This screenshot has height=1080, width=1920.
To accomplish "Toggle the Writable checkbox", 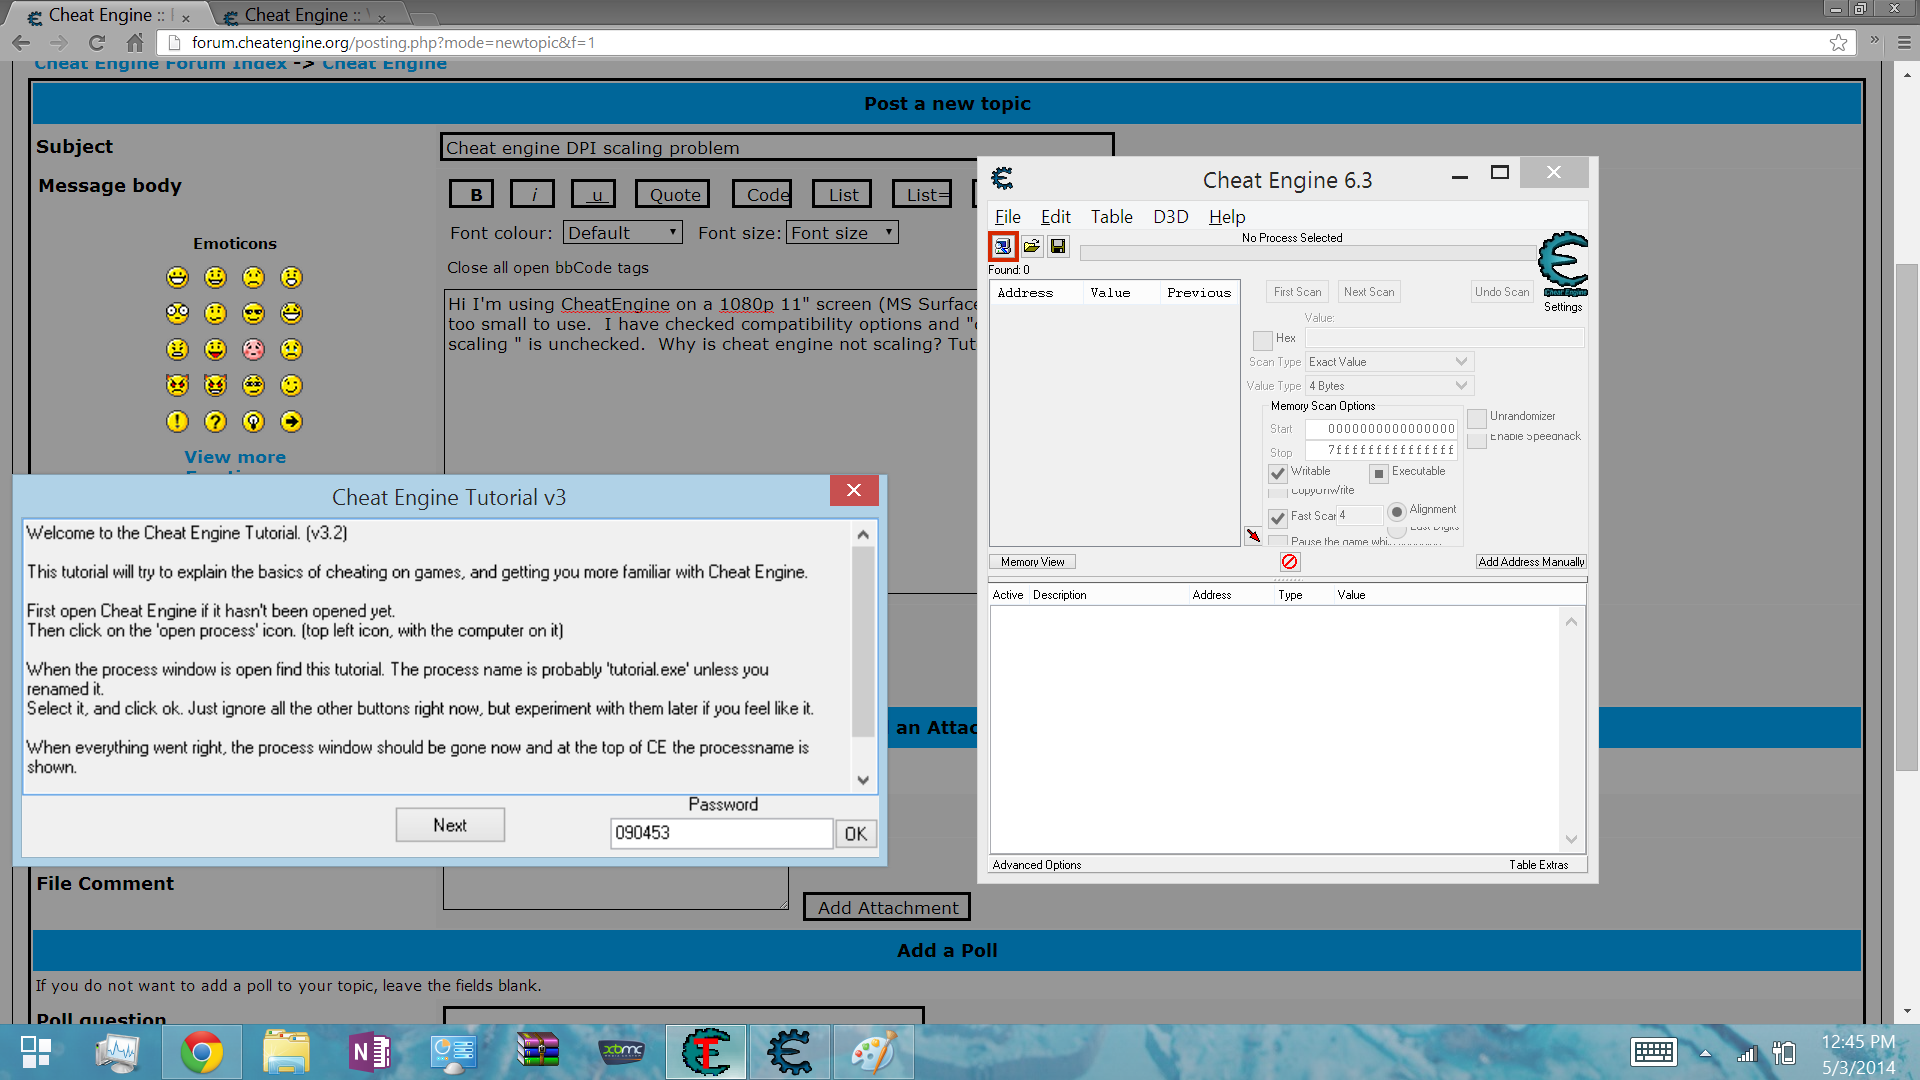I will click(1277, 473).
